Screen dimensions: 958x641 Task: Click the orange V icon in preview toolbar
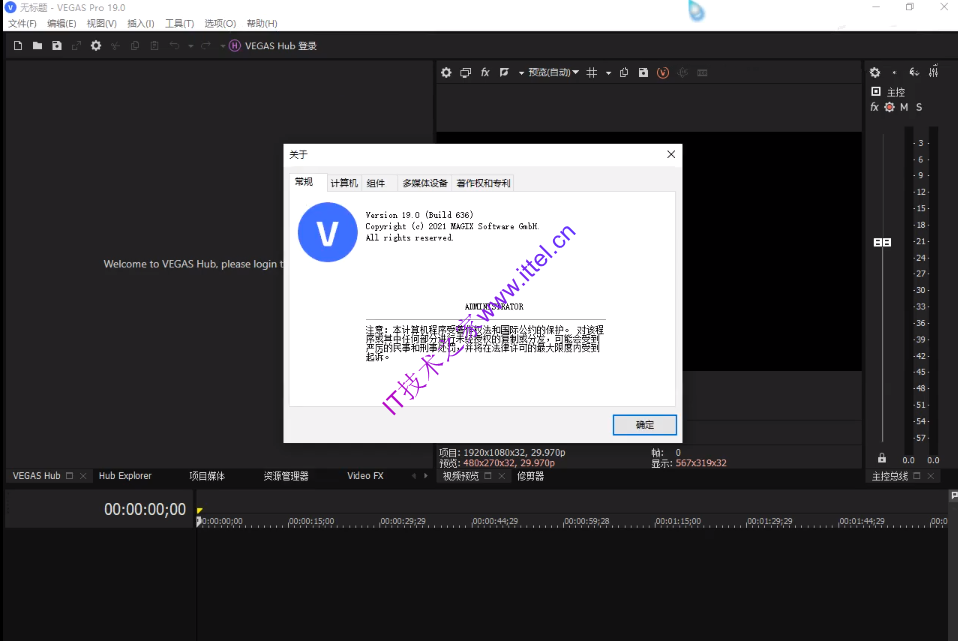[x=663, y=73]
